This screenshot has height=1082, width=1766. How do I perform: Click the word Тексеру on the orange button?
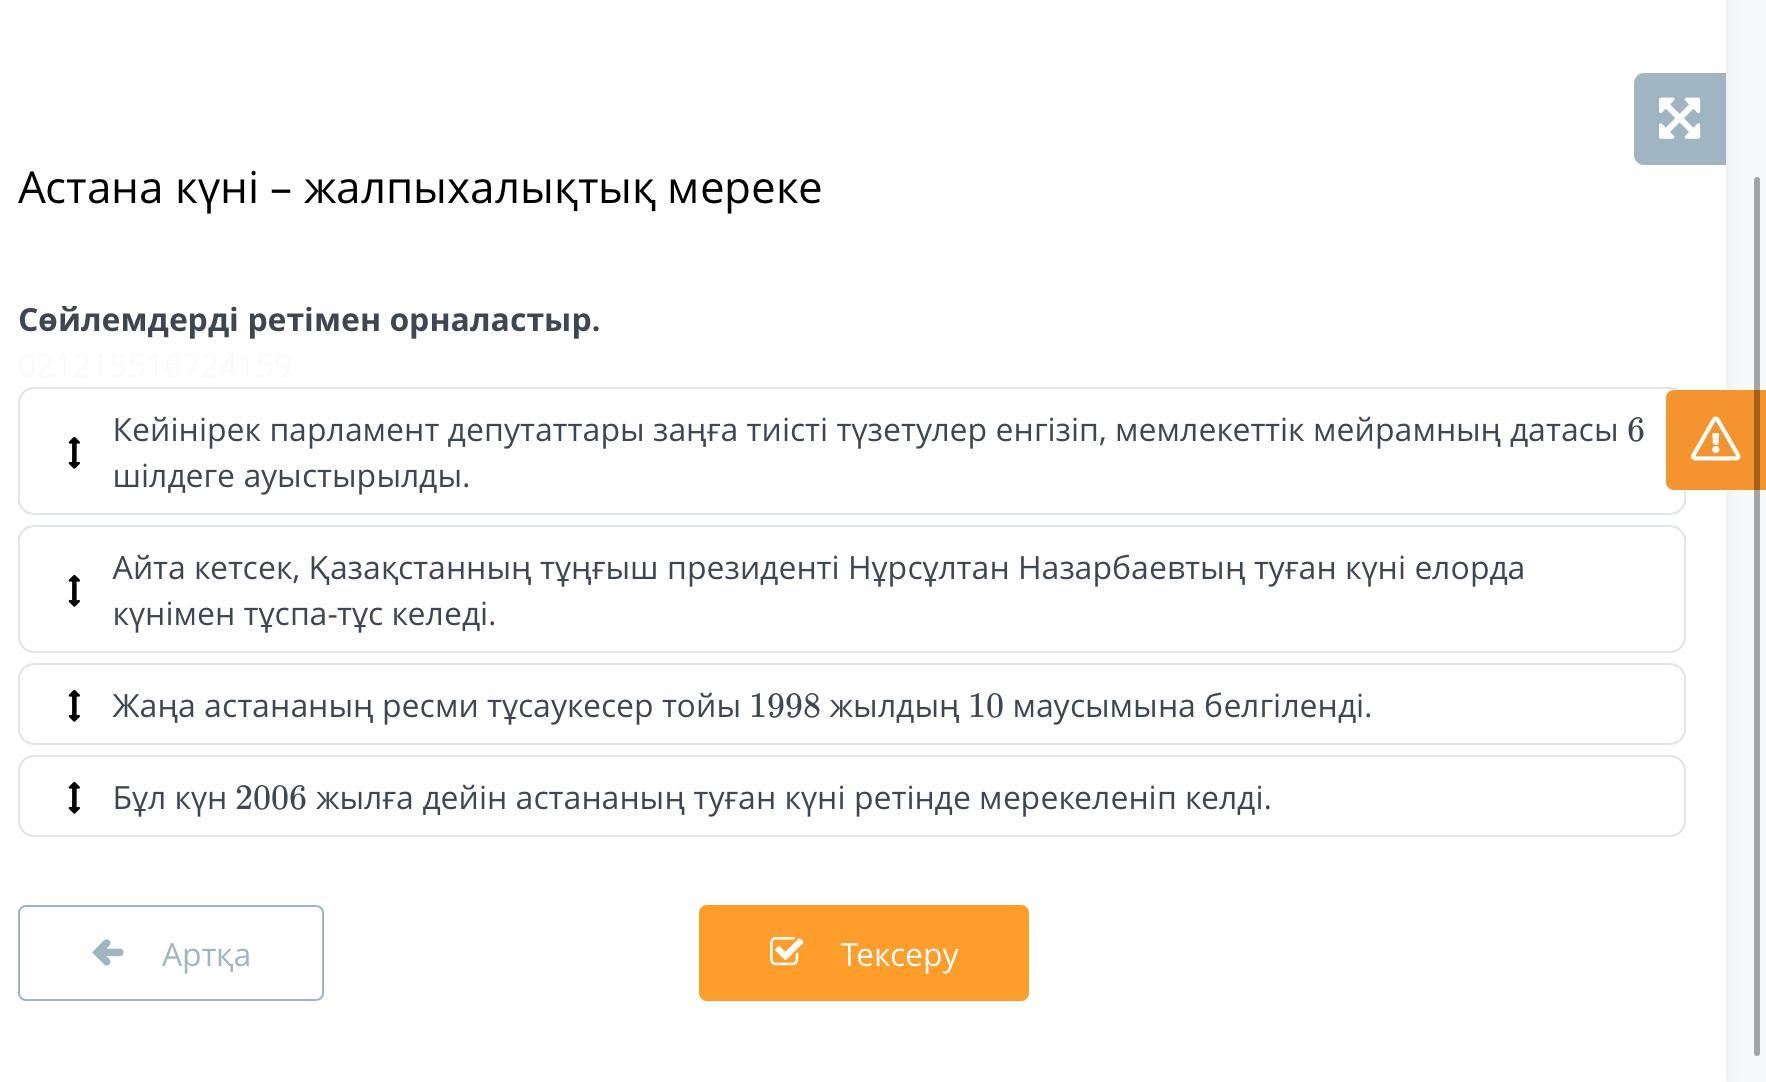click(x=899, y=954)
